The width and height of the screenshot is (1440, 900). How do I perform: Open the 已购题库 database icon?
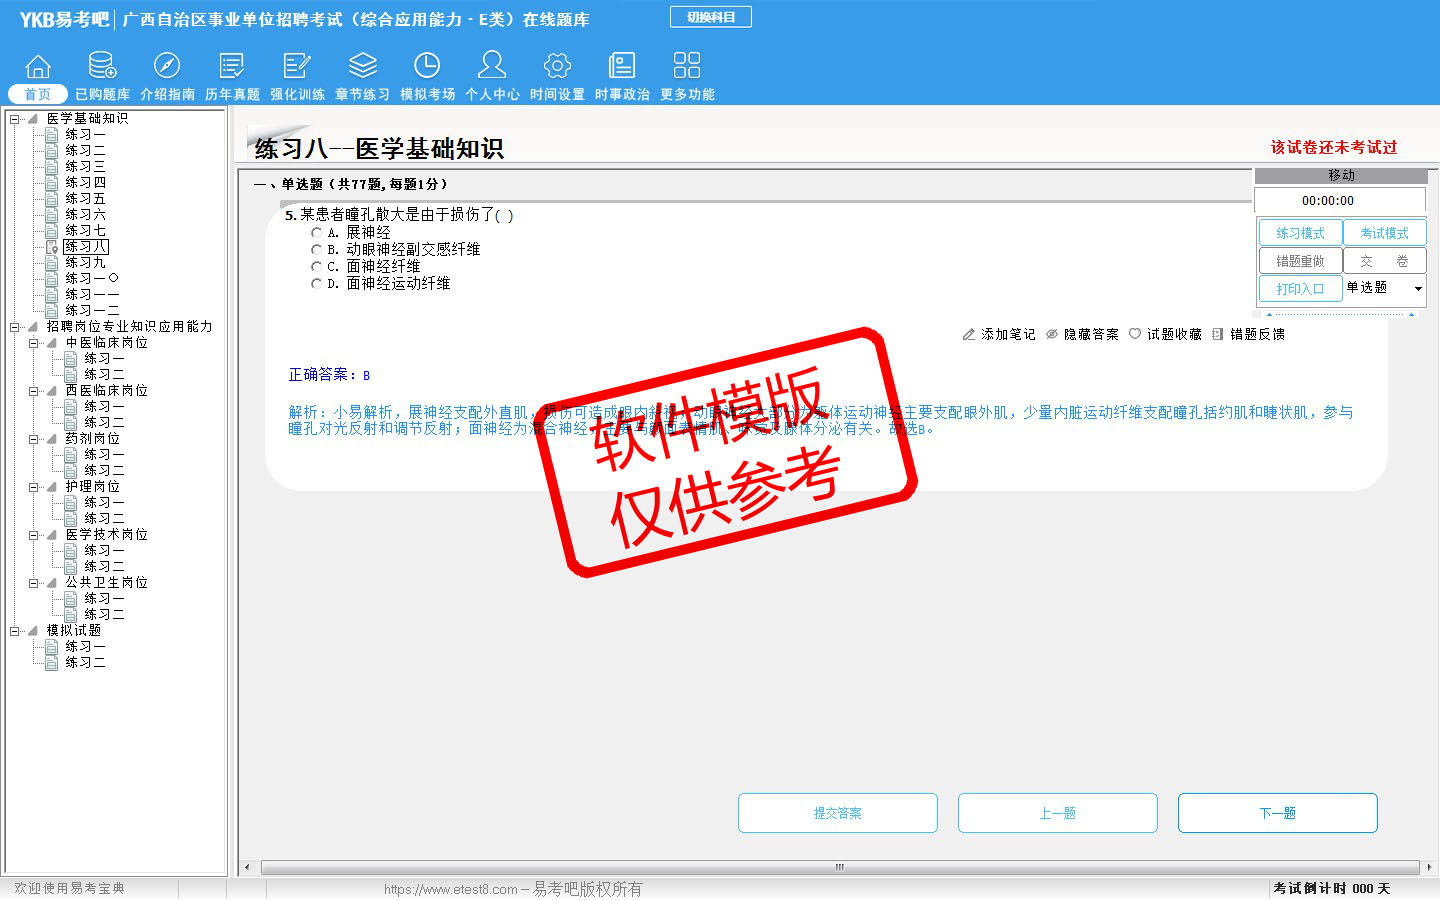pos(102,66)
